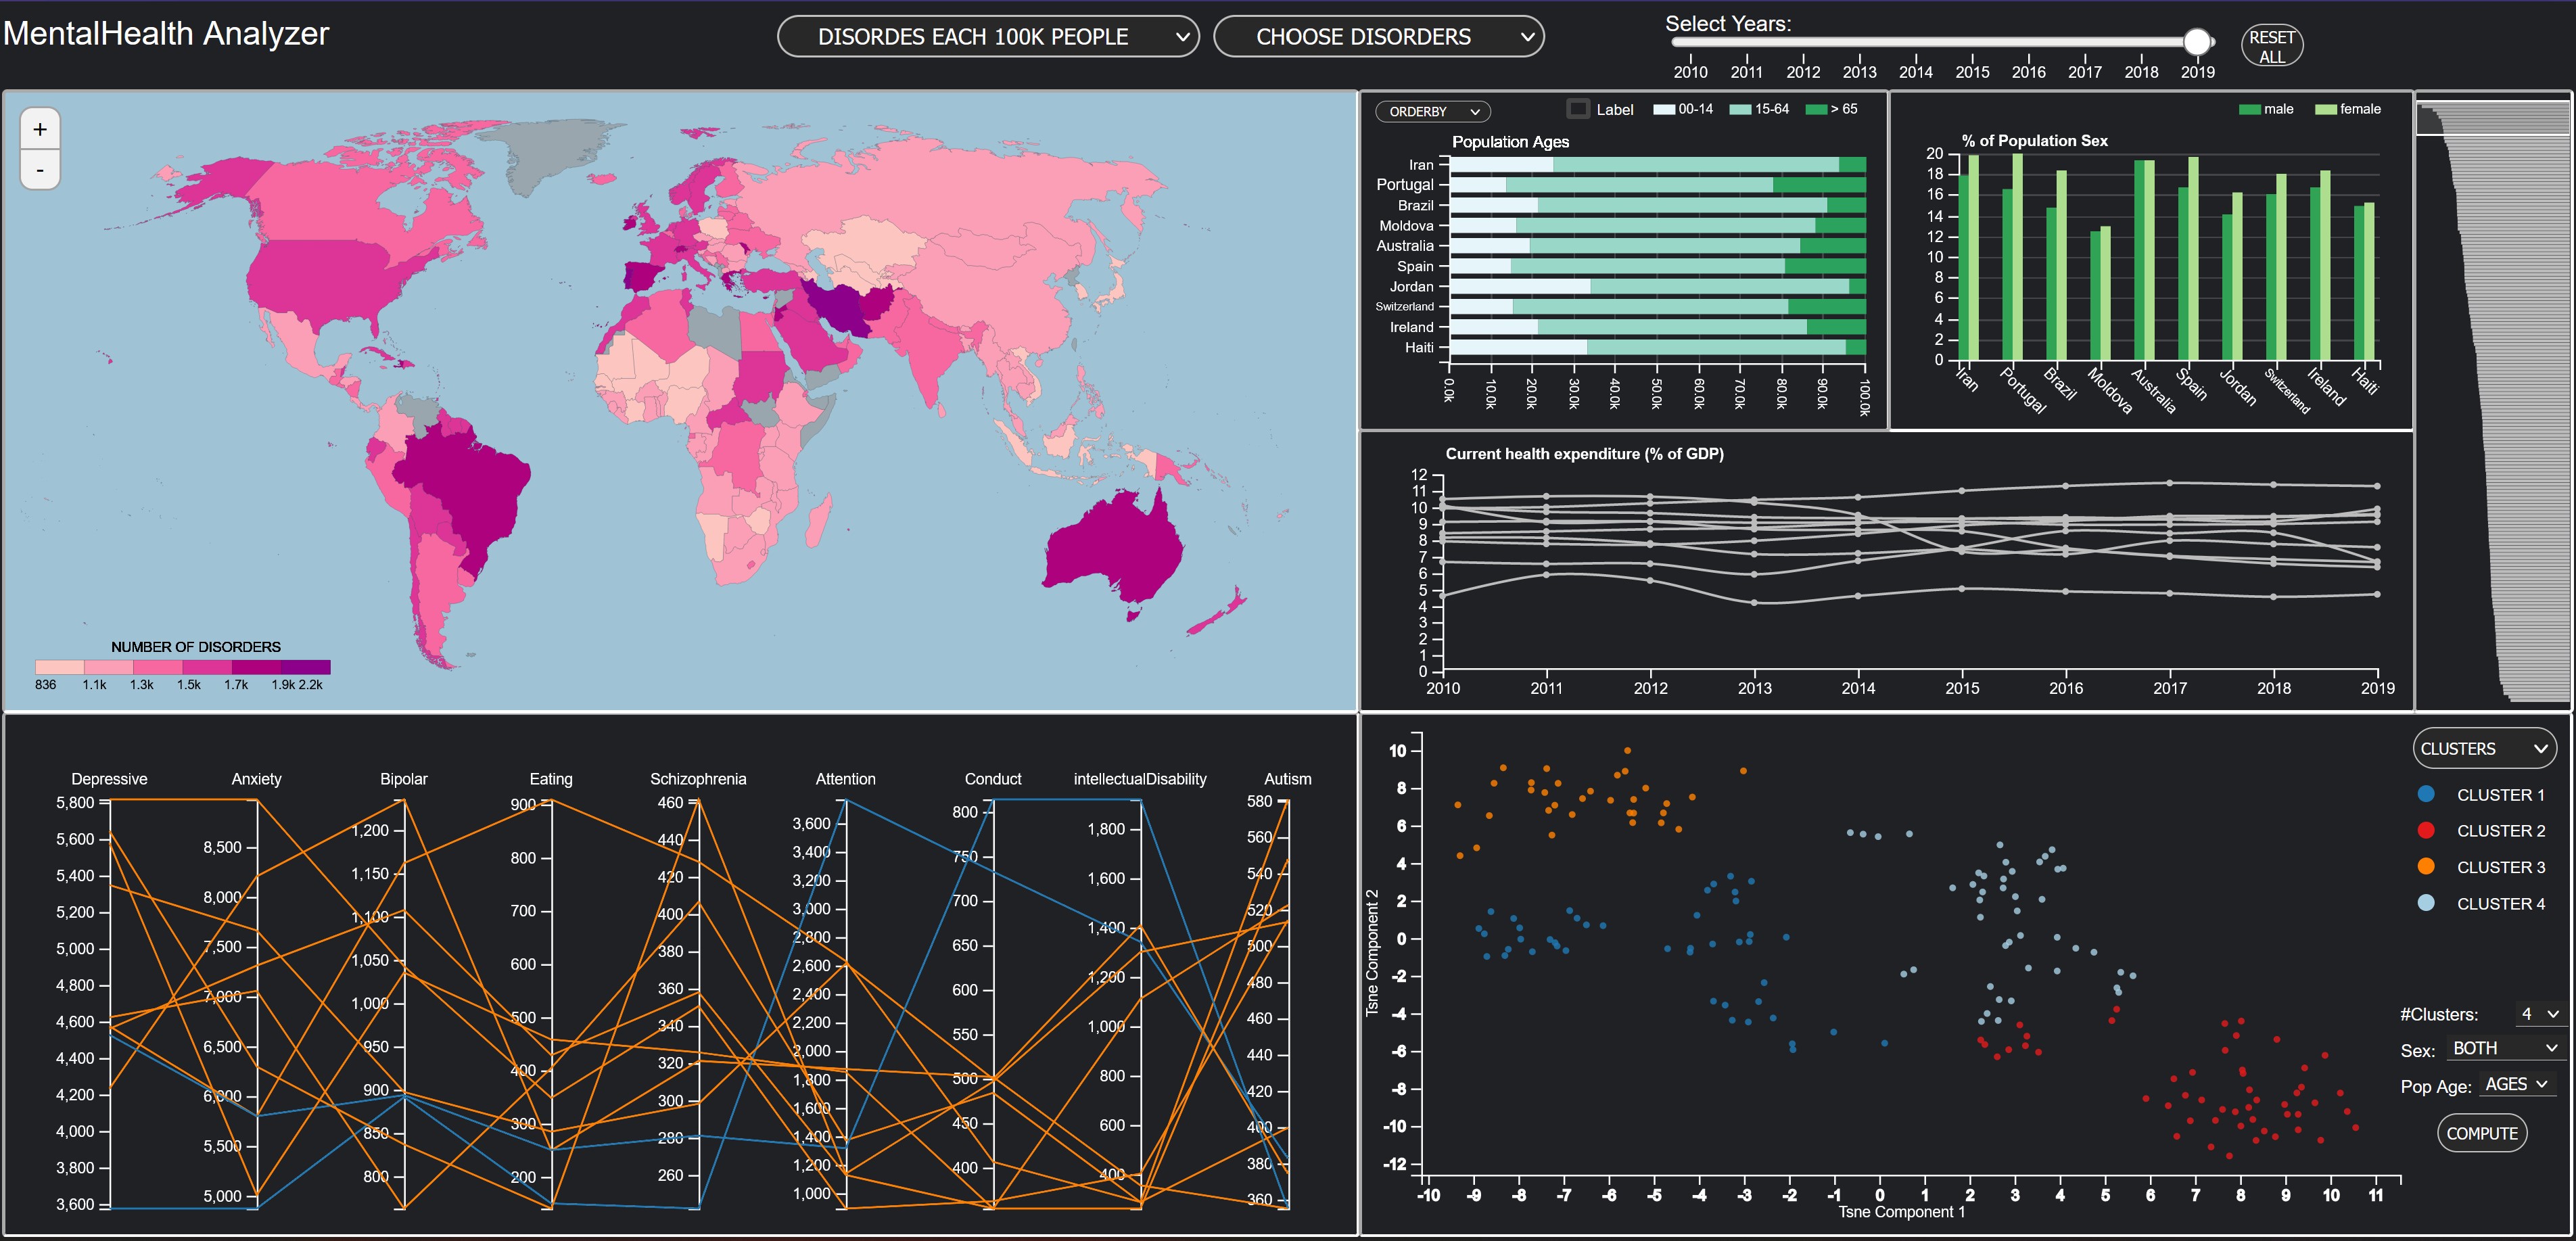Open the Sex dropdown set to BOTH
Image resolution: width=2576 pixels, height=1241 pixels.
point(2504,1048)
